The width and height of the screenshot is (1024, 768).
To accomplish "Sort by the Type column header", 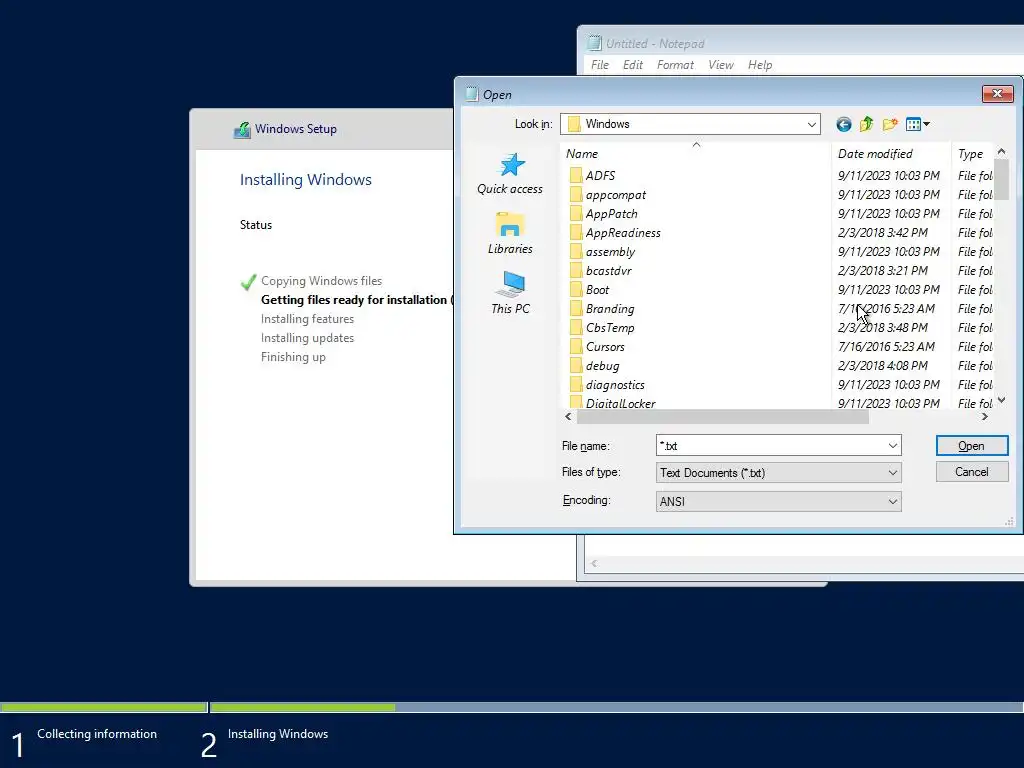I will tap(972, 153).
